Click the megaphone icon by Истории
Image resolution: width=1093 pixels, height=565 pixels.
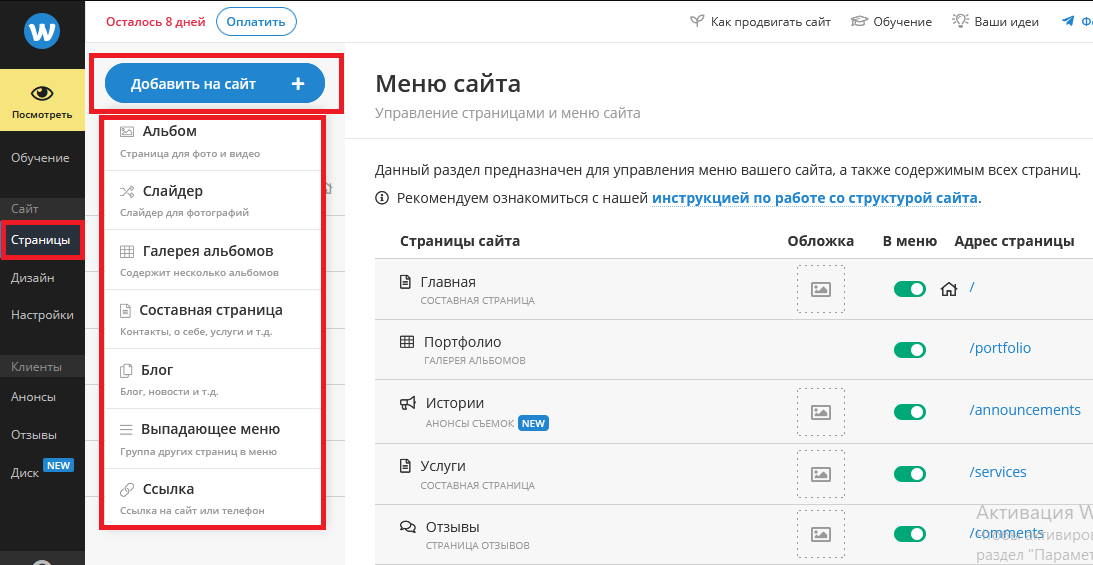[407, 403]
